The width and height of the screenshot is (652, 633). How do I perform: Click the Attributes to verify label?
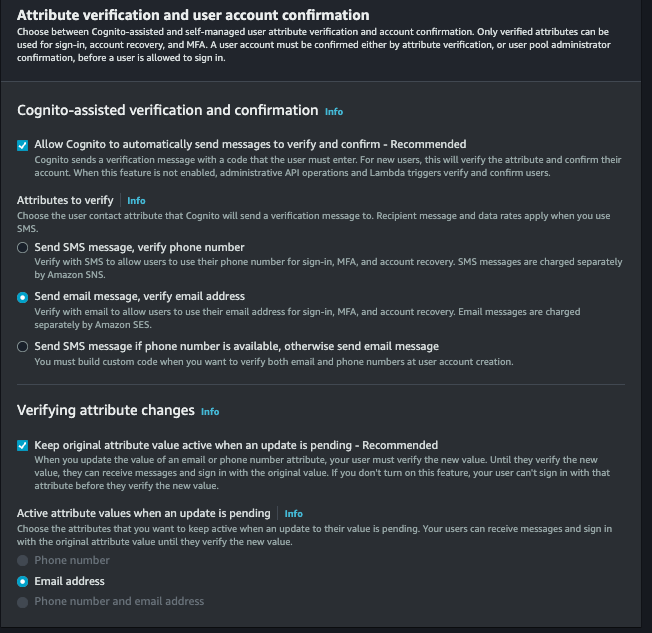click(65, 200)
